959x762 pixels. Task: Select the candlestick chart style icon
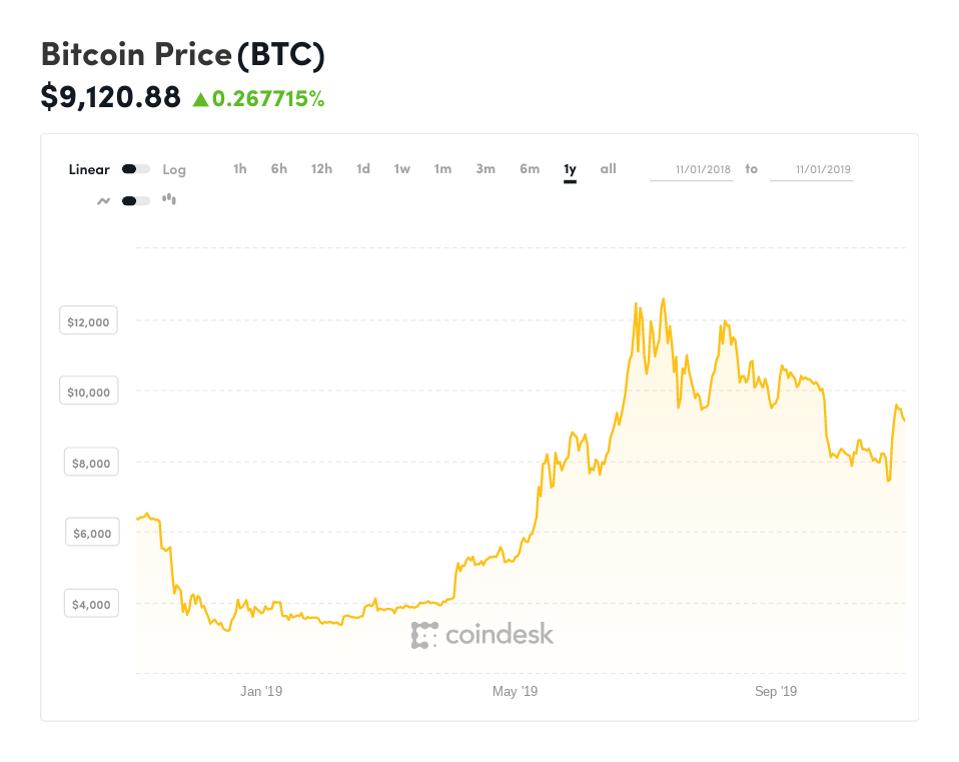coord(170,199)
